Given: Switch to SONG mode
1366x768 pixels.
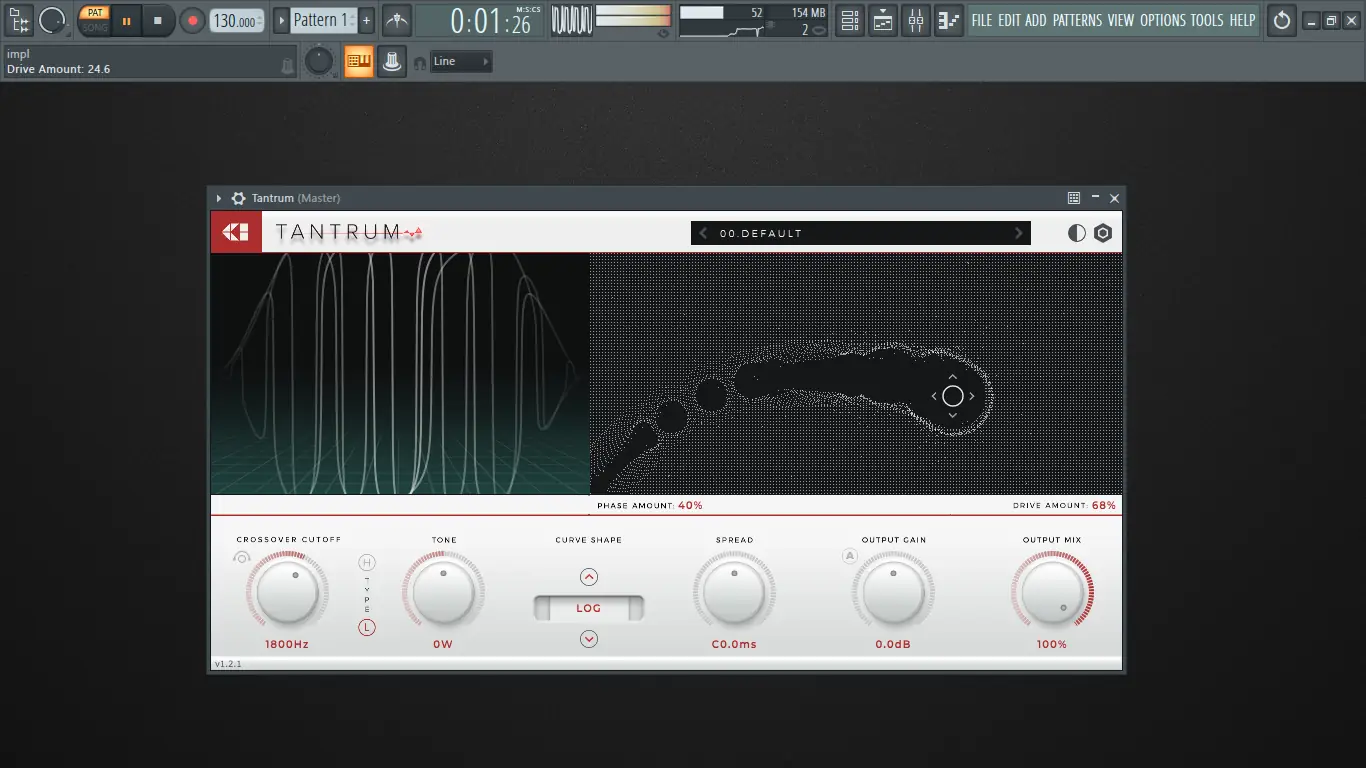Looking at the screenshot, I should point(95,27).
